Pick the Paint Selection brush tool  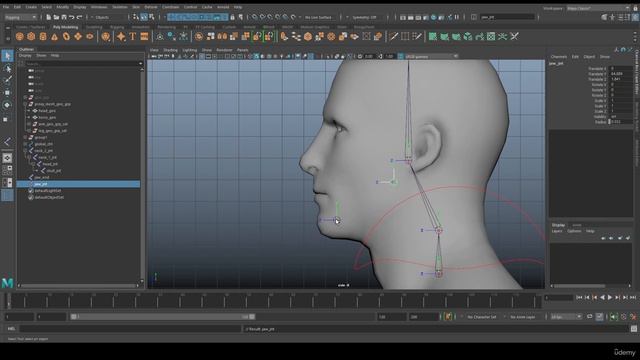point(7,80)
